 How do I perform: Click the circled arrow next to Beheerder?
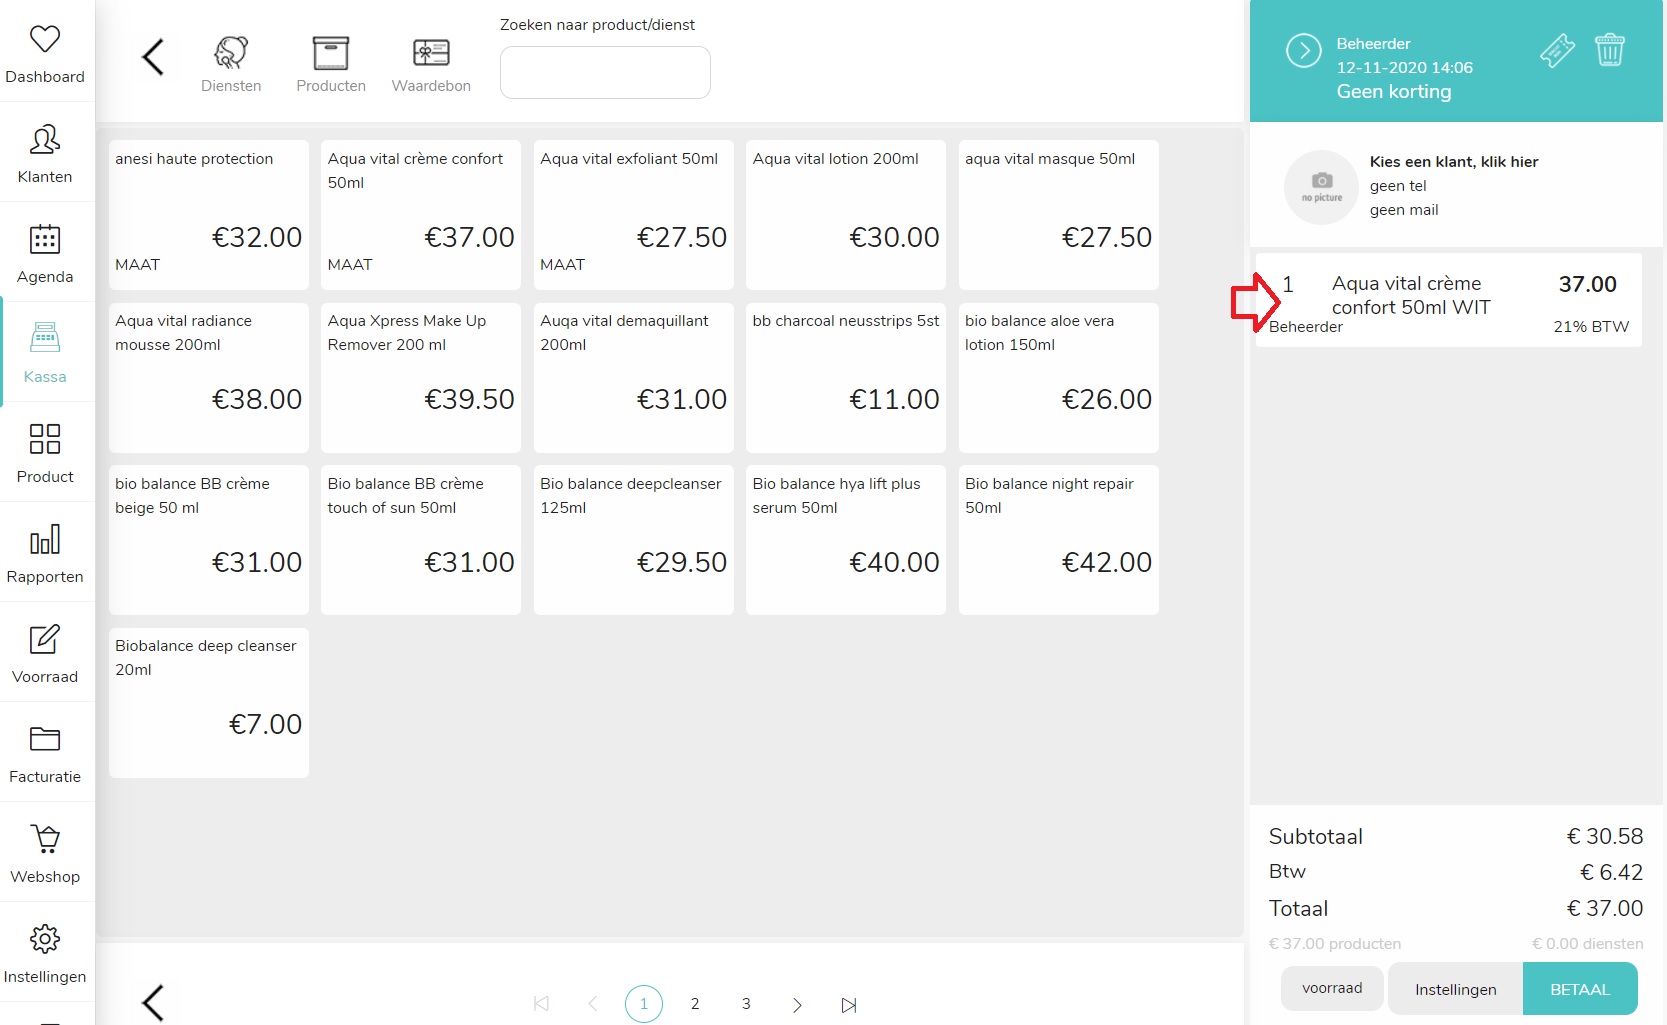click(x=1304, y=50)
